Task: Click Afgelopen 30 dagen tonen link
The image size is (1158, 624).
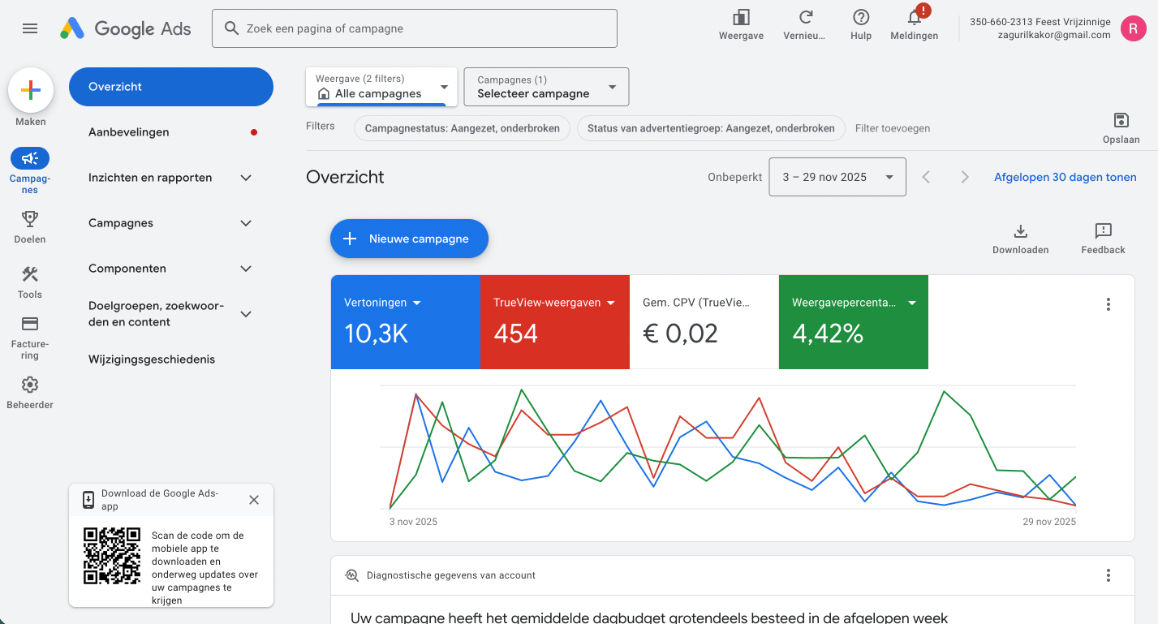Action: point(1065,177)
